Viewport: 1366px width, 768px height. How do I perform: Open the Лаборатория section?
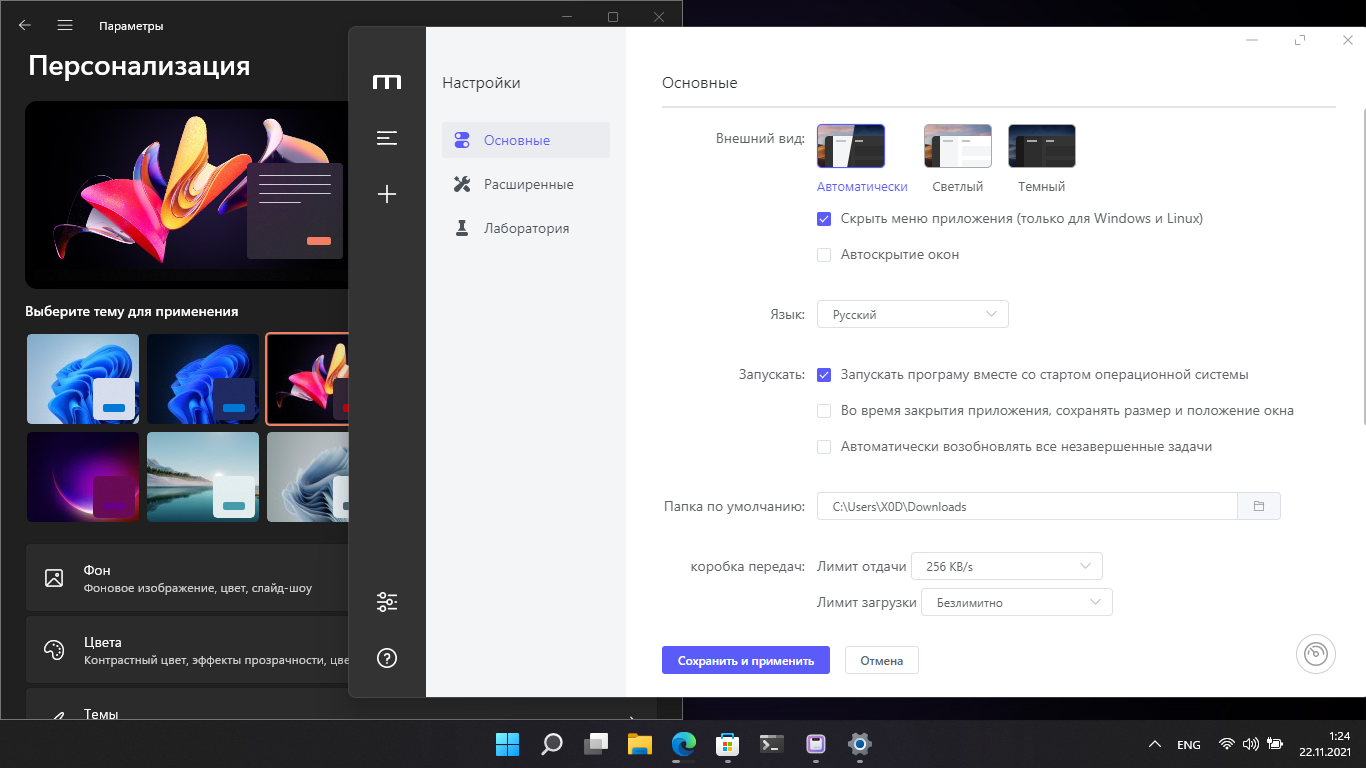pos(525,228)
